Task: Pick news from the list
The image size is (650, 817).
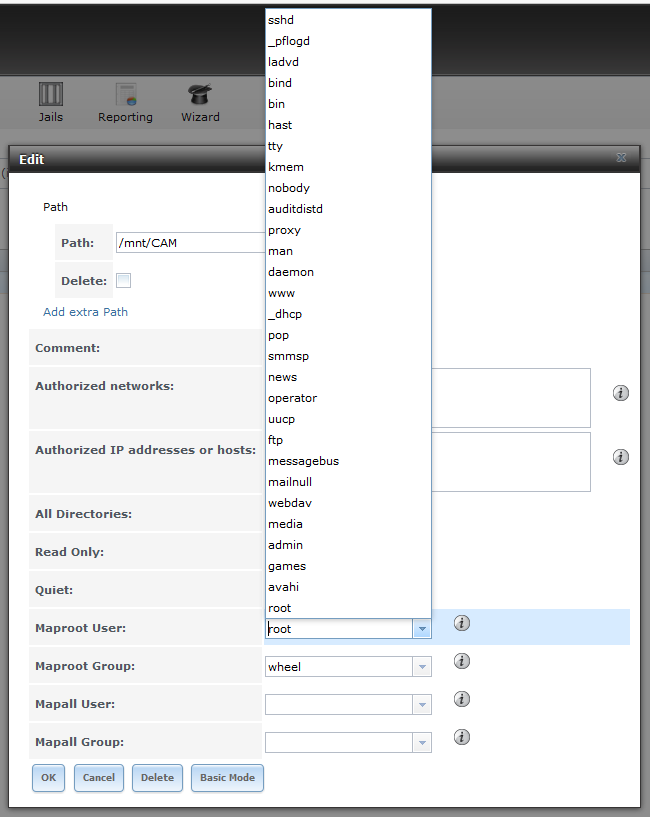Action: tap(348, 377)
